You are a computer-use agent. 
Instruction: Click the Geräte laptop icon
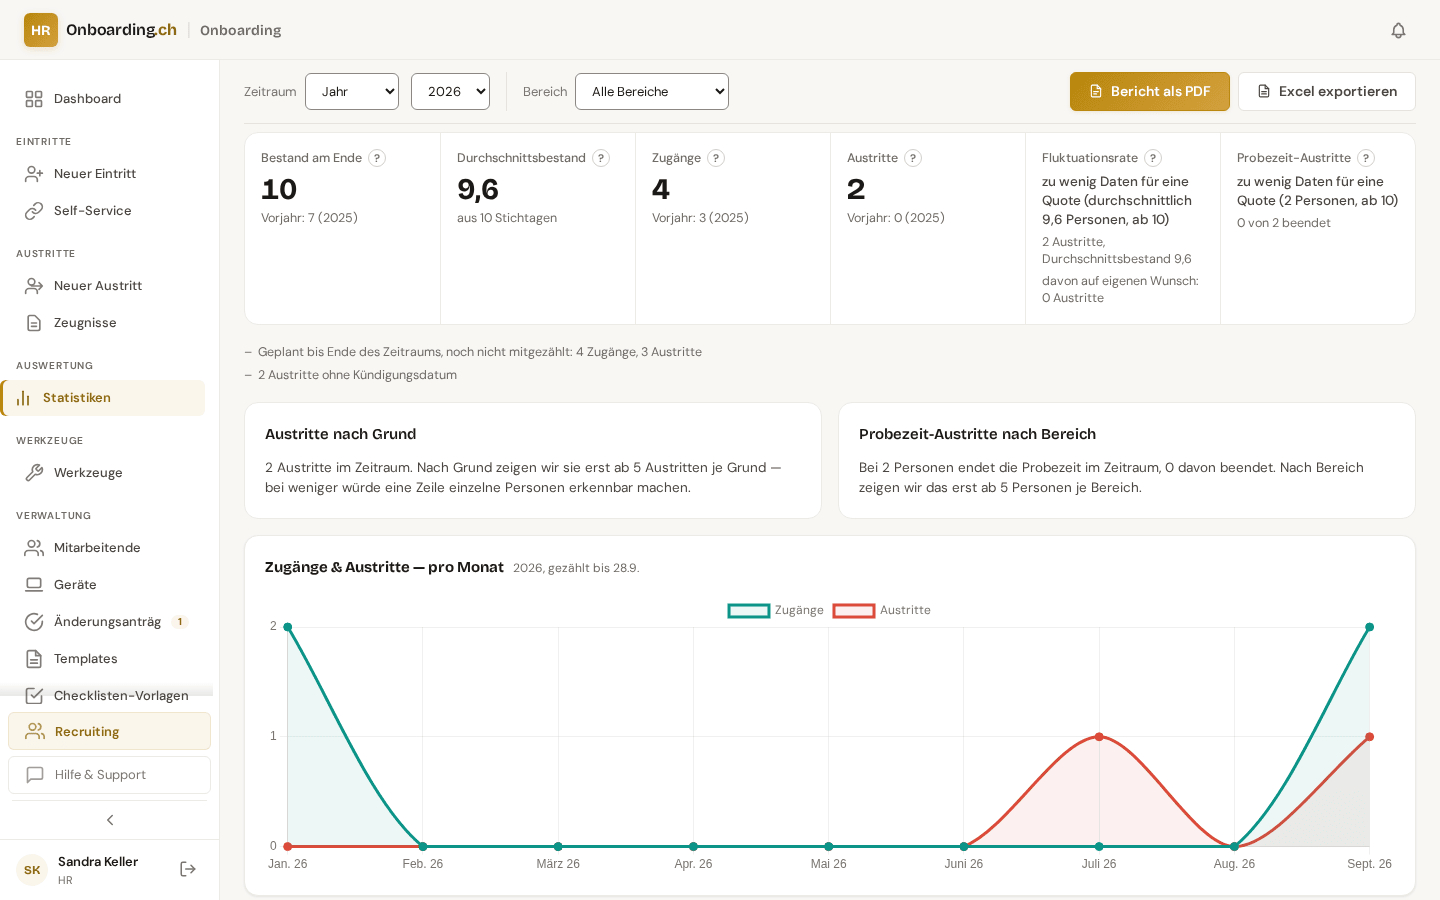[x=34, y=585]
